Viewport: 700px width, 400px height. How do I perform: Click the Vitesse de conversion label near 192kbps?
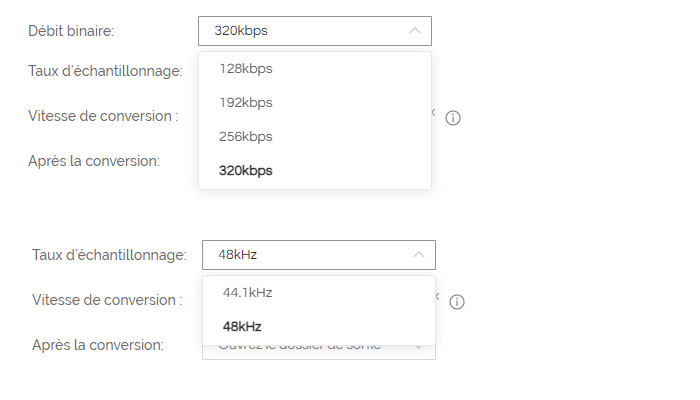[x=103, y=116]
